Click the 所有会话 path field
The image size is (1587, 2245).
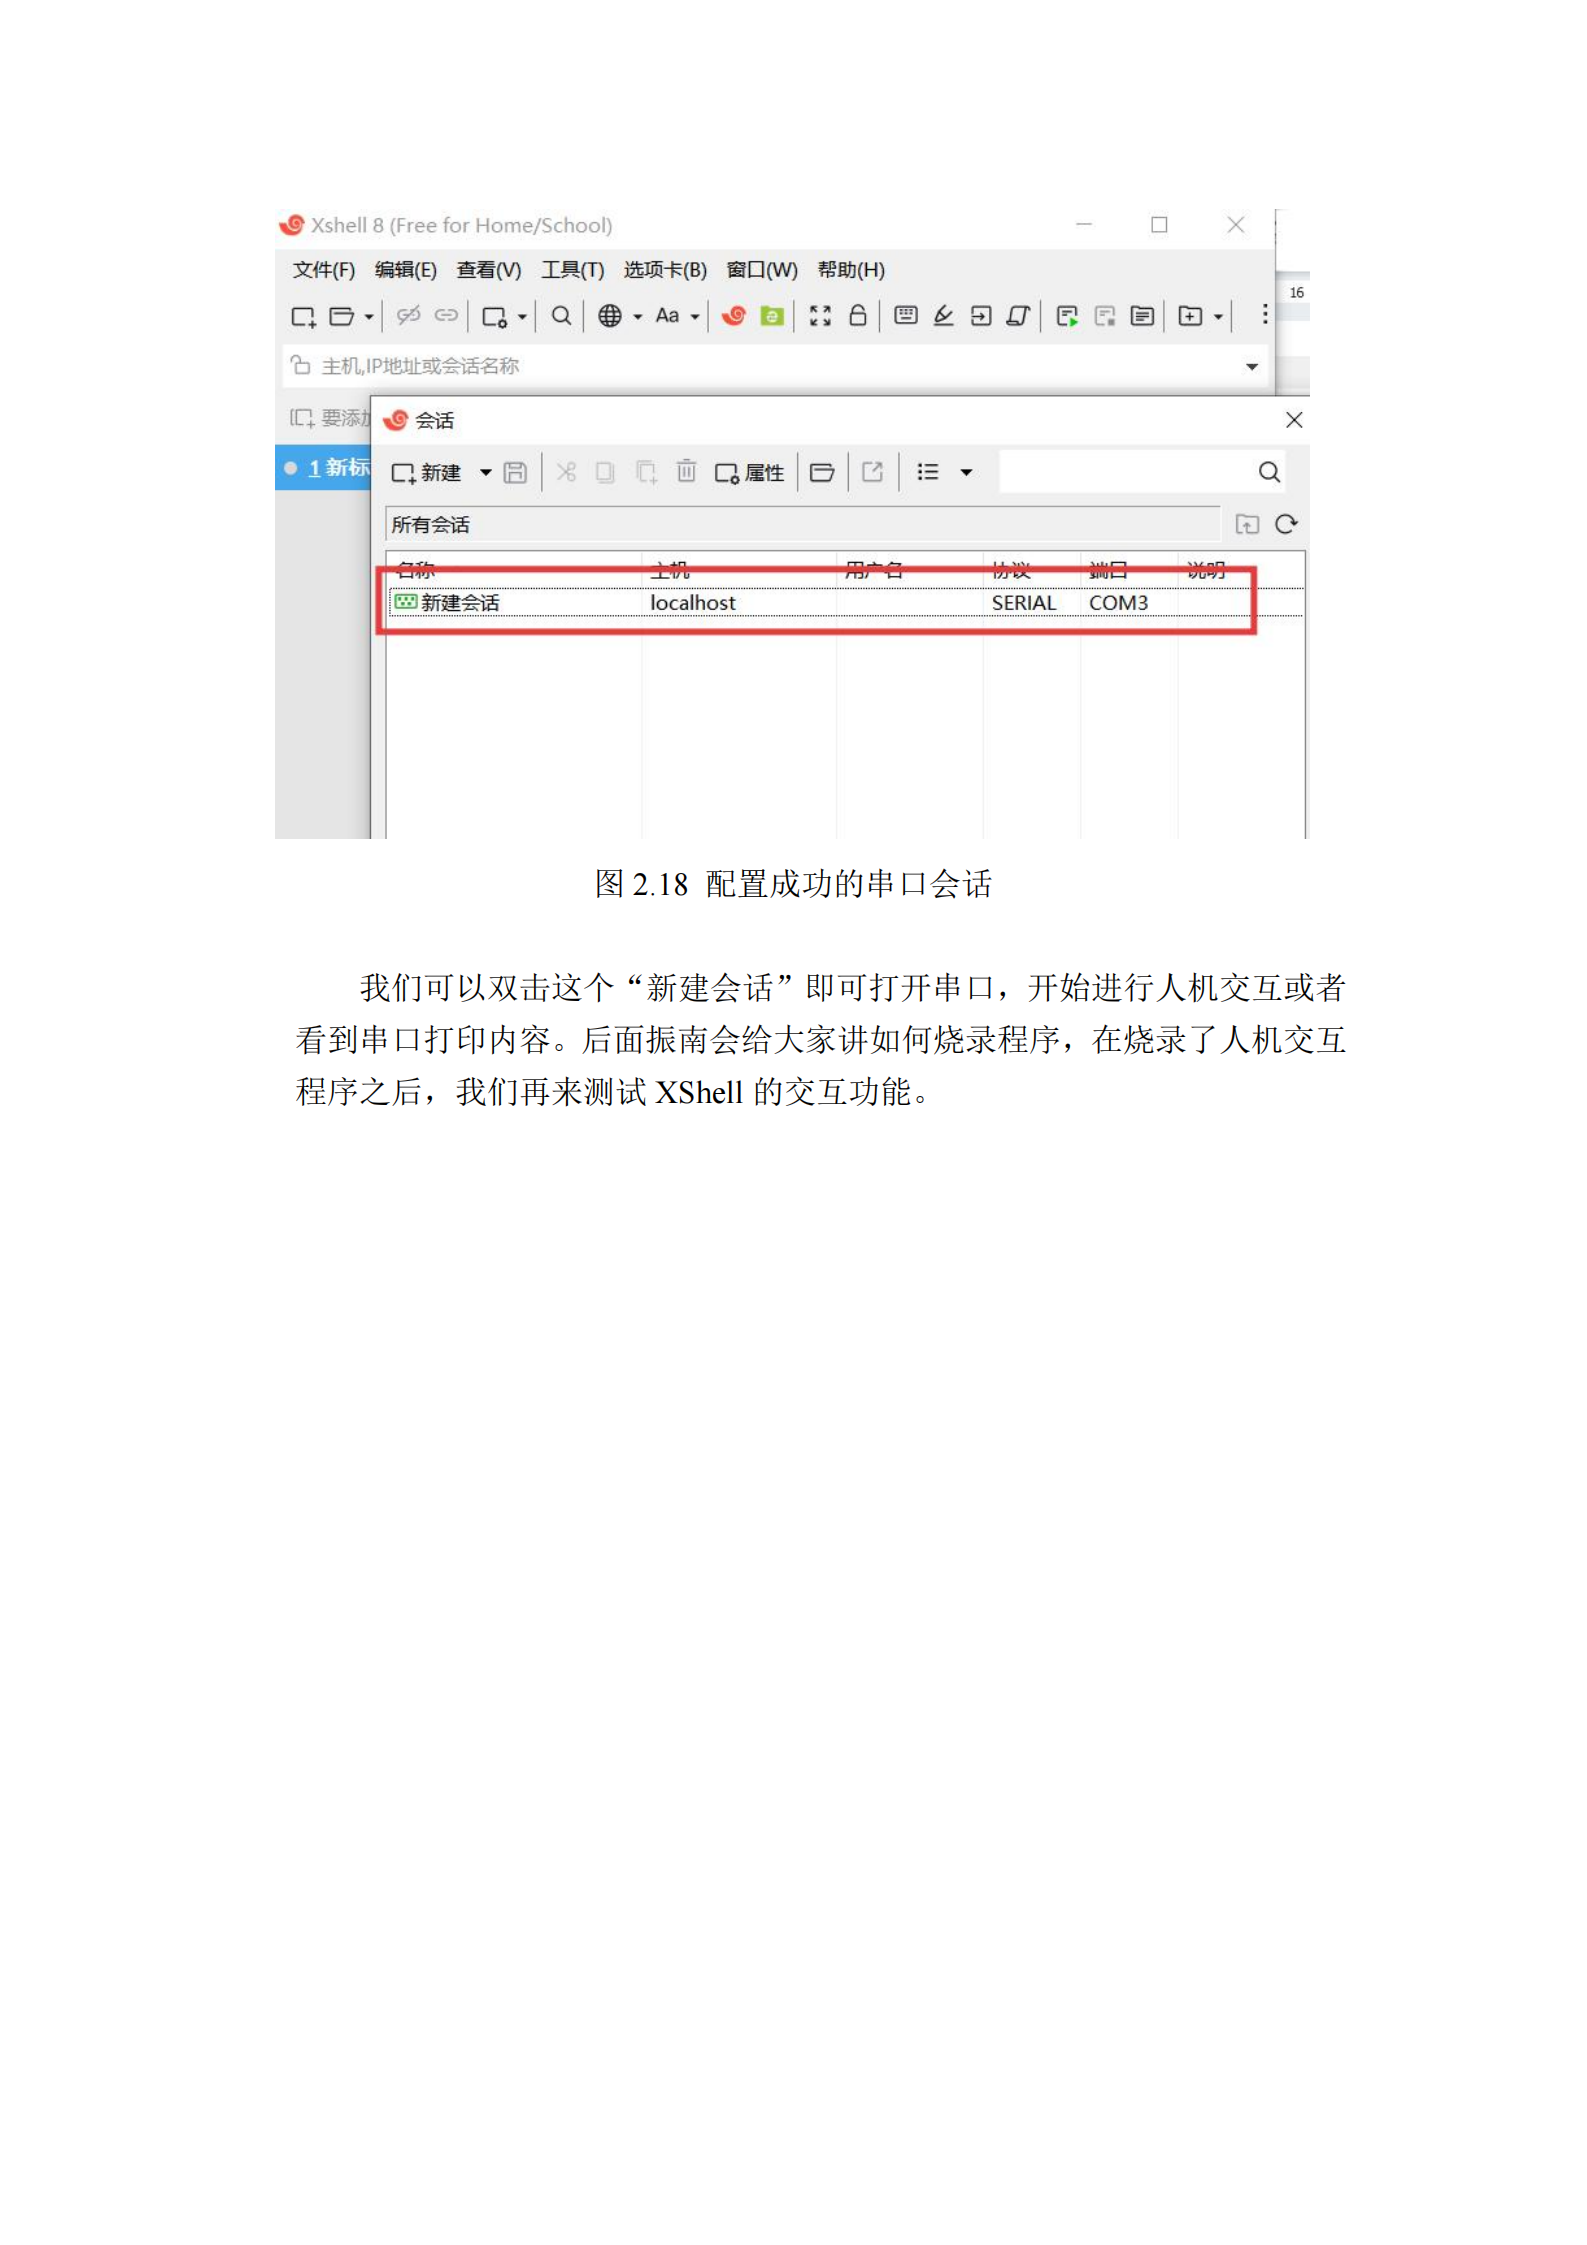(803, 525)
